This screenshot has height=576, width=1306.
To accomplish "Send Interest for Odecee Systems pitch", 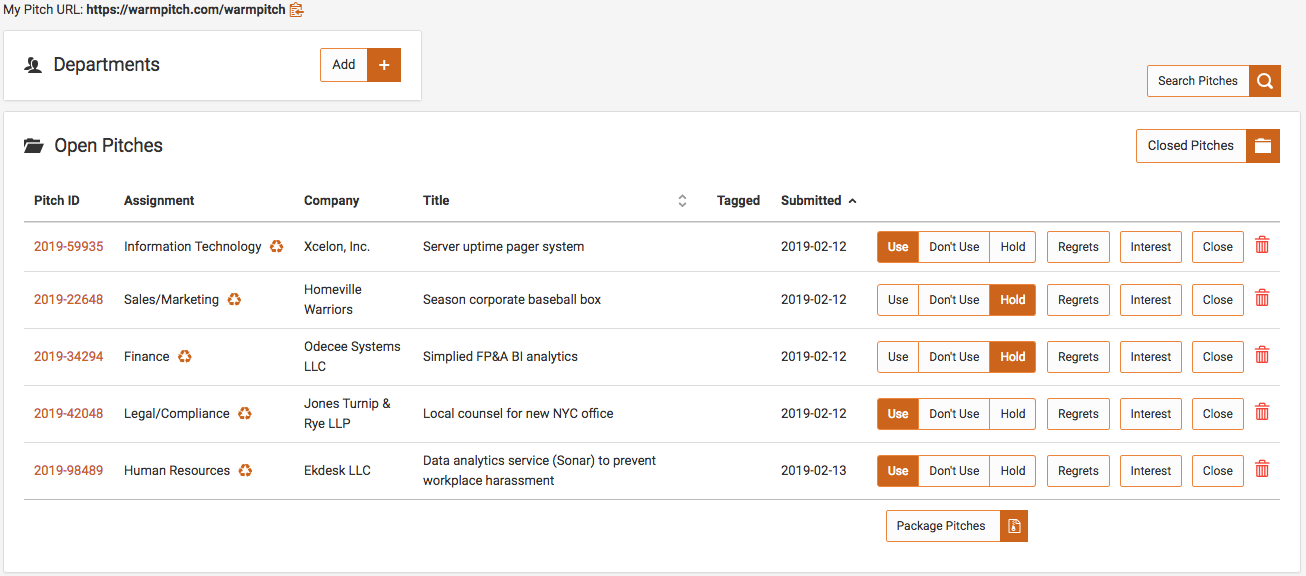I will pyautogui.click(x=1151, y=357).
